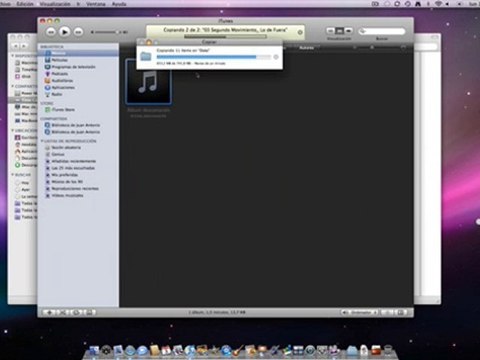Stop the import in iTunes status display
This screenshot has width=480, height=360.
point(300,32)
